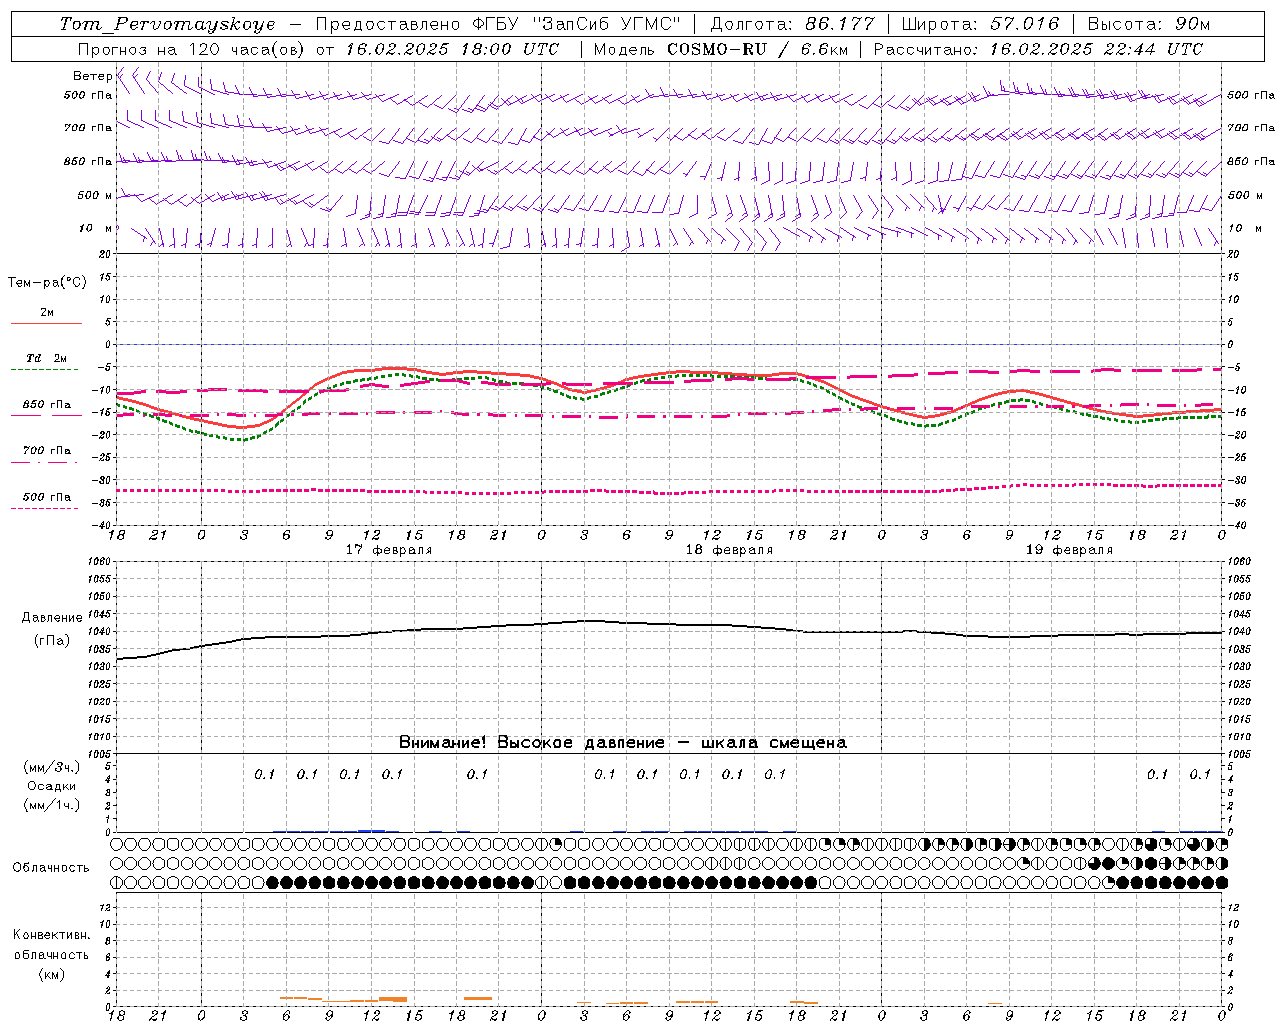Select the forecast start 16.02.2025 18:00 UTC
Image resolution: width=1280 pixels, height=1024 pixels.
(452, 49)
